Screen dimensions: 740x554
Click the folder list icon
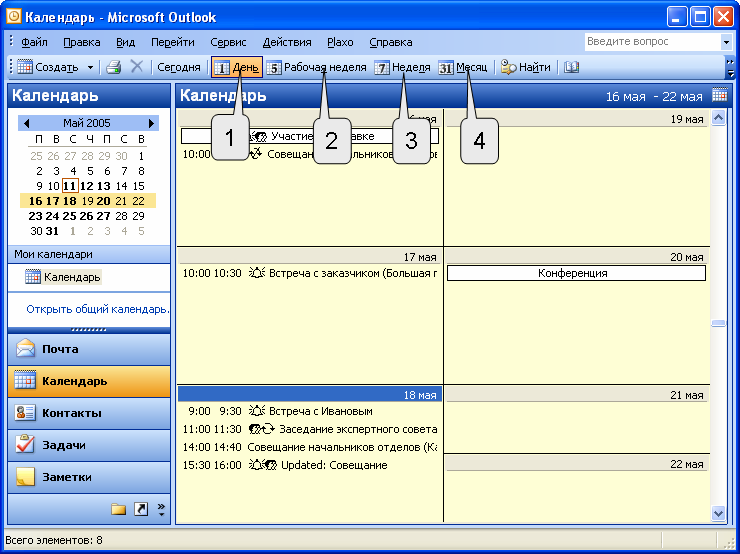click(x=118, y=509)
